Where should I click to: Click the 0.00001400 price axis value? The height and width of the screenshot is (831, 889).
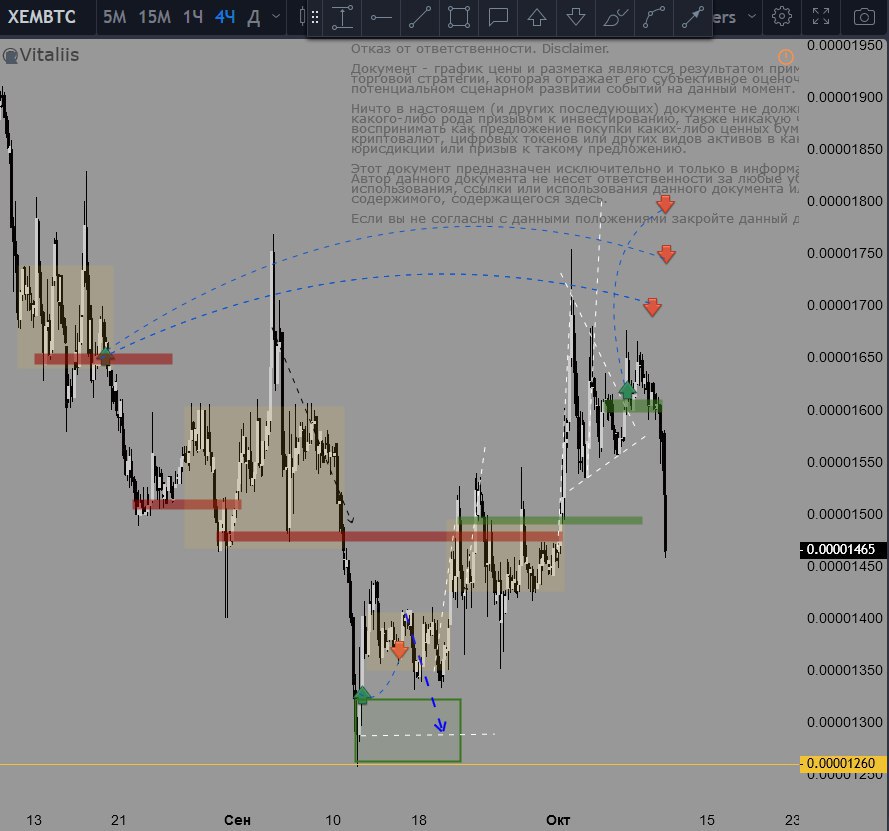845,618
